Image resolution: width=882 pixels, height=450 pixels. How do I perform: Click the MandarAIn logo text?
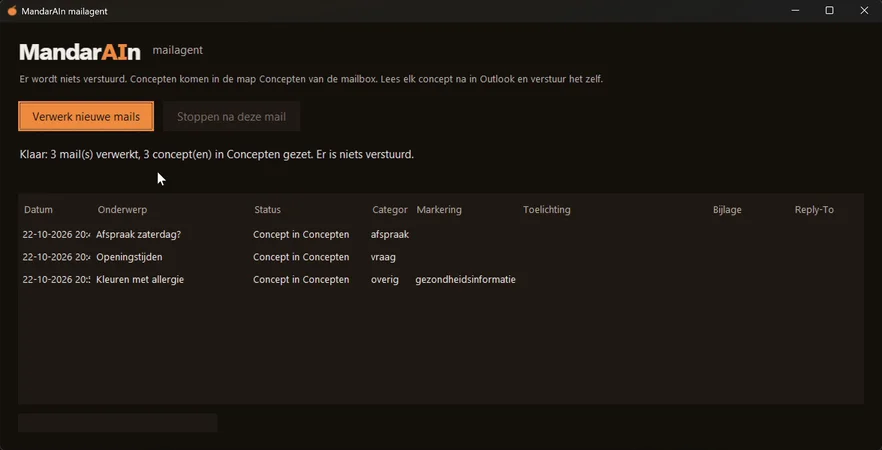[80, 52]
